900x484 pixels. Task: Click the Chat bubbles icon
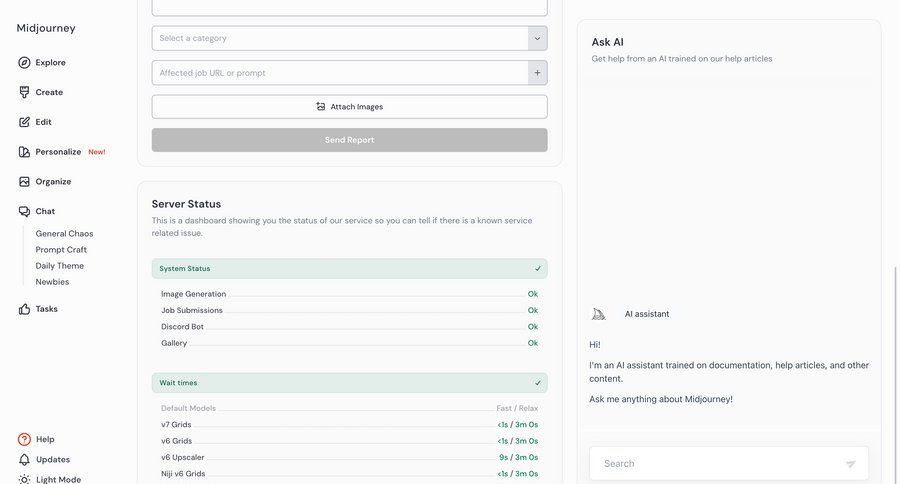24,211
